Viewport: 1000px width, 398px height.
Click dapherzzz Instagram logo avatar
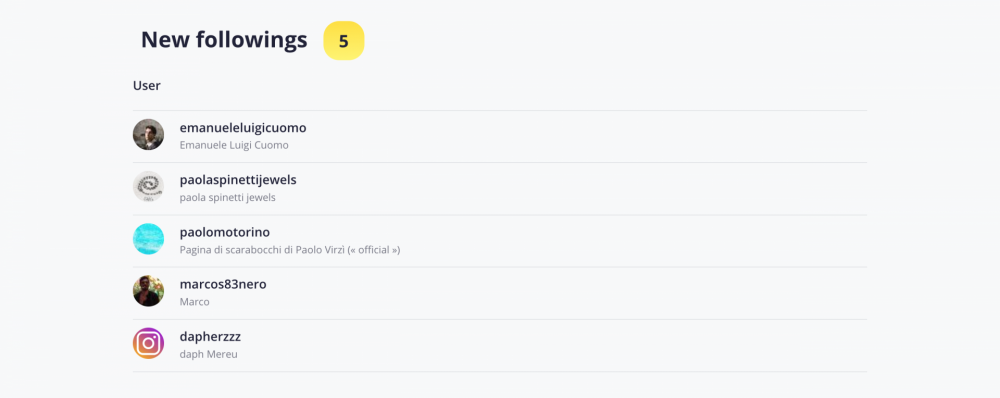pyautogui.click(x=148, y=344)
